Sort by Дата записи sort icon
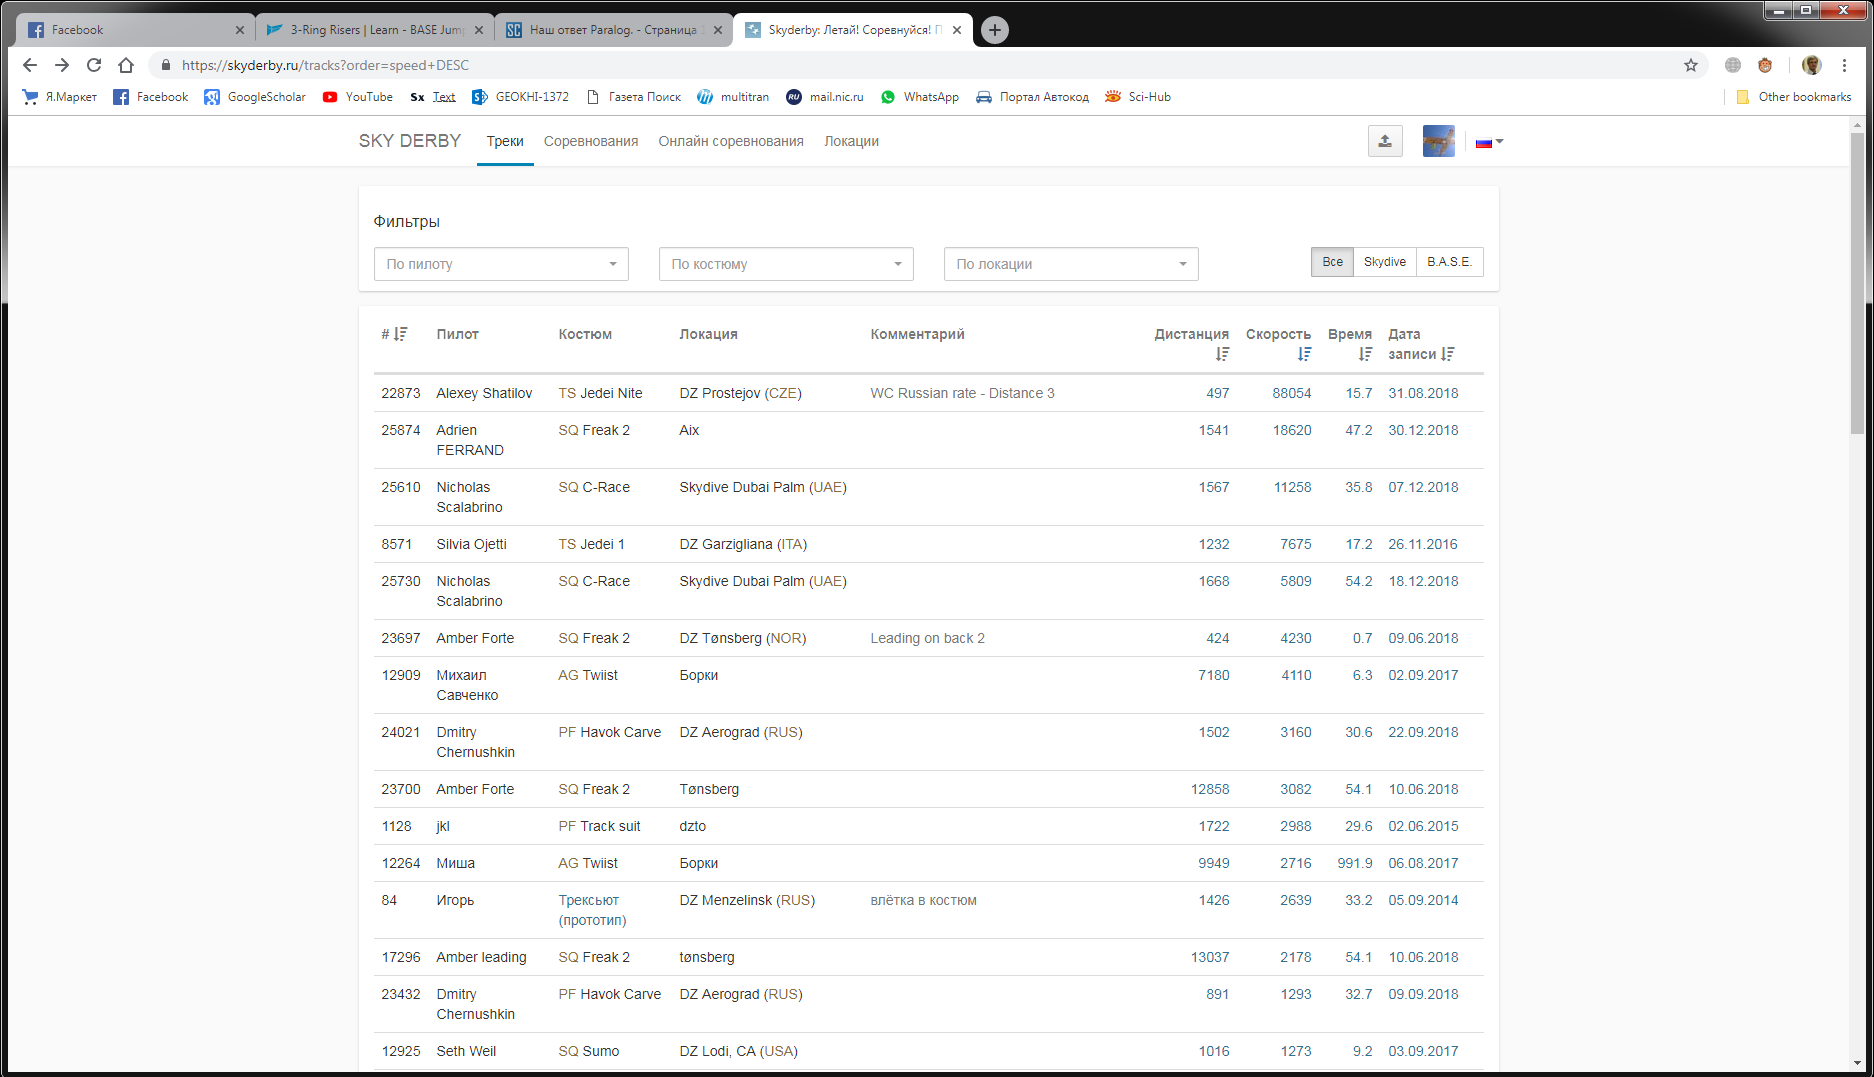The image size is (1874, 1077). (x=1448, y=354)
